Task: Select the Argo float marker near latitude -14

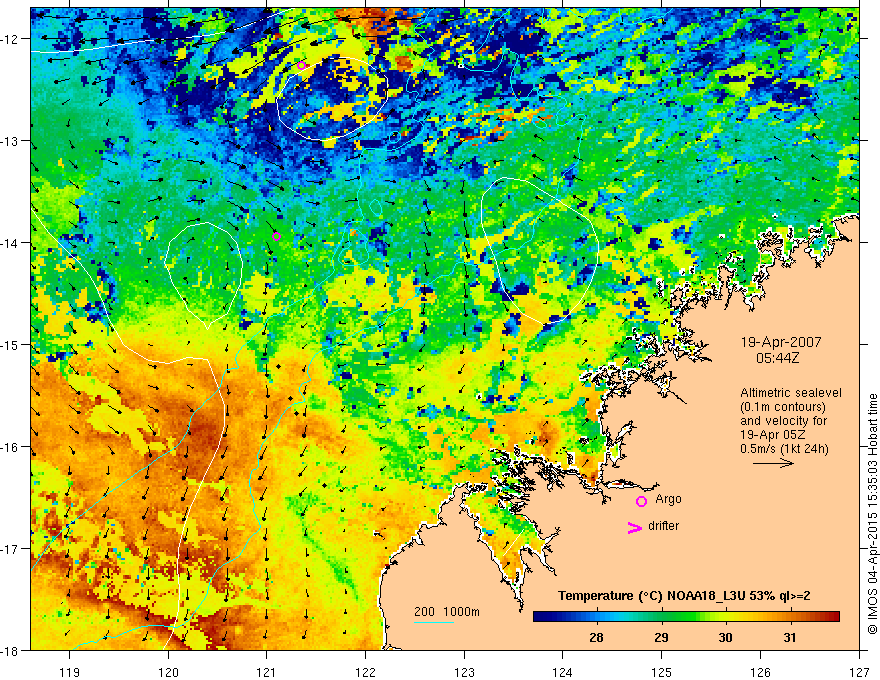Action: 277,237
